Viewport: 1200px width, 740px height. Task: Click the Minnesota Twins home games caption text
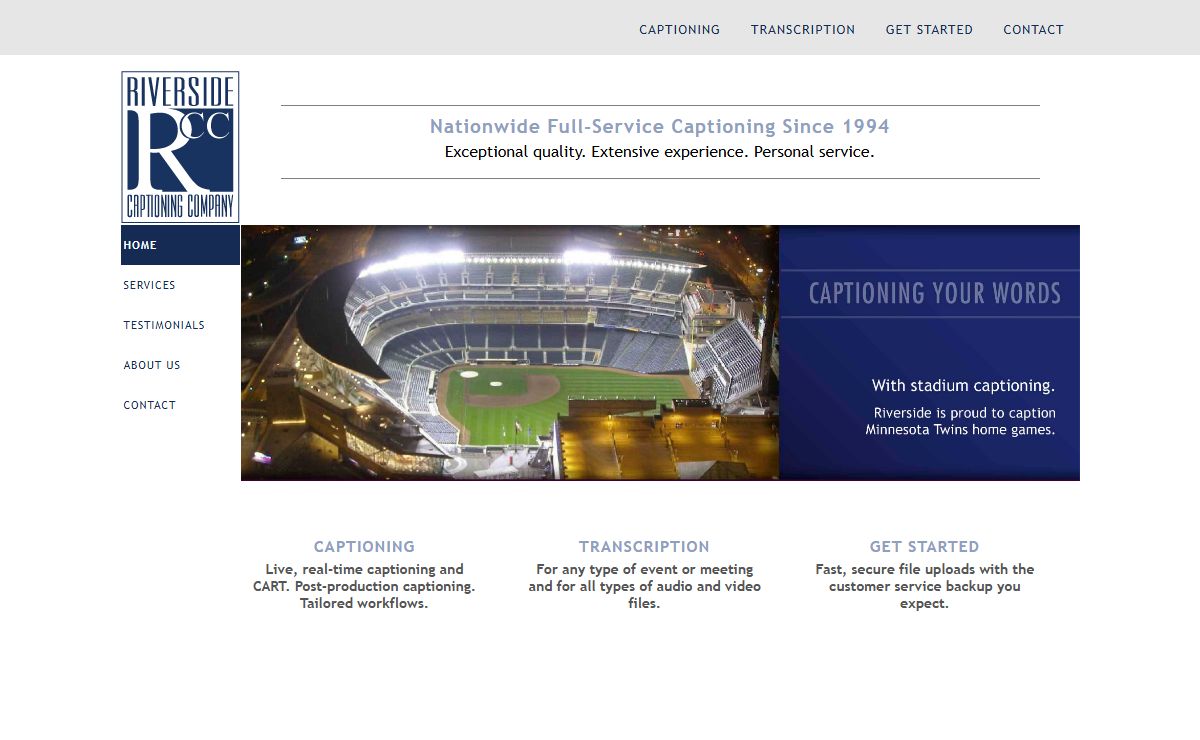[x=960, y=421]
